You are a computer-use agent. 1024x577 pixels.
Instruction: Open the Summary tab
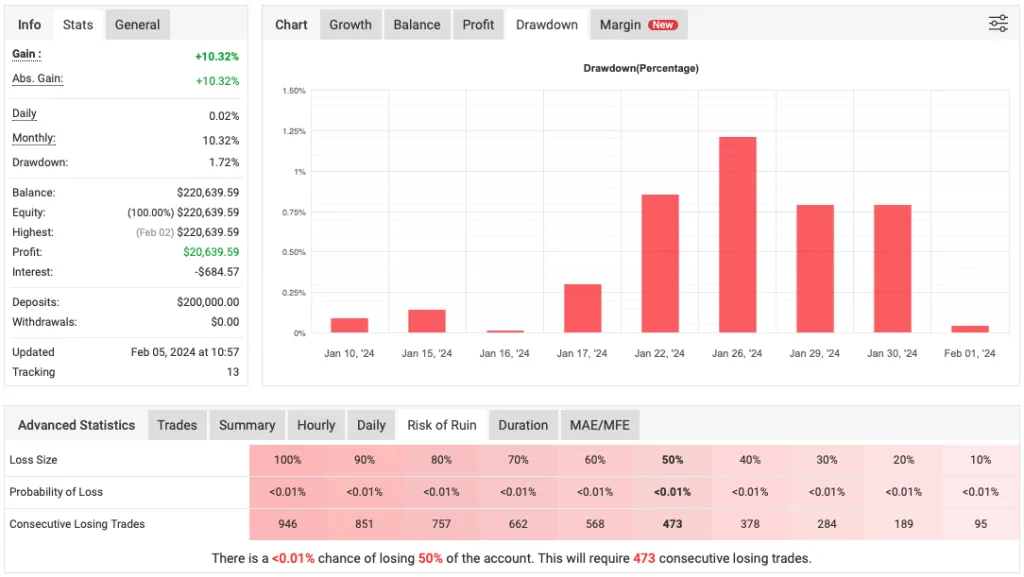pos(247,425)
